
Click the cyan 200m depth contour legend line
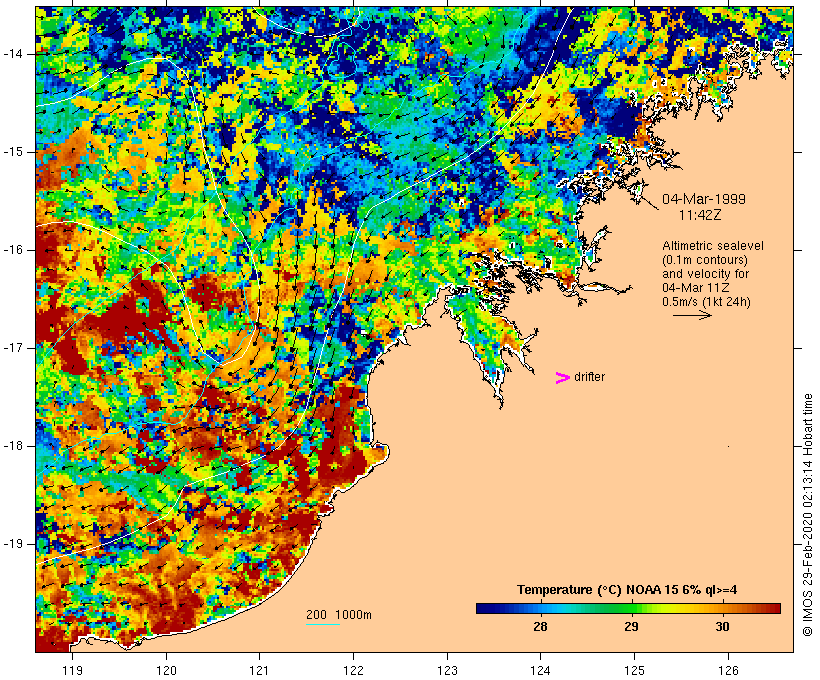pos(323,624)
